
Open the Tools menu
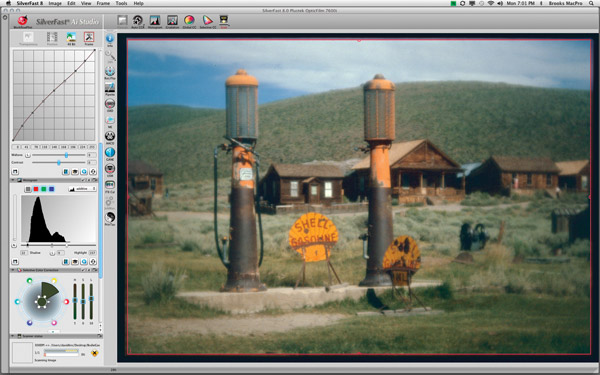click(121, 3)
